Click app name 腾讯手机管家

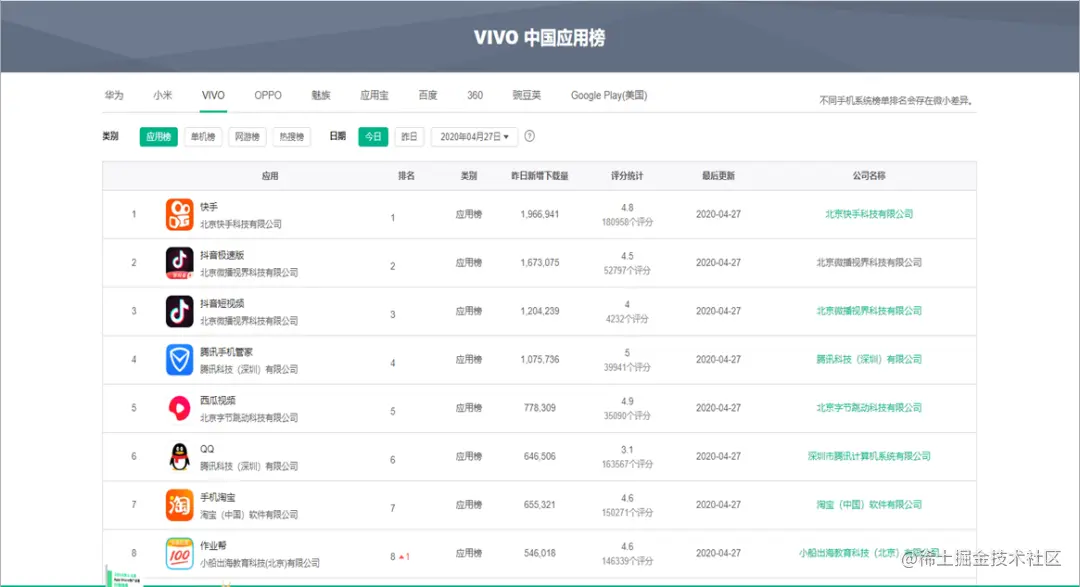click(x=227, y=352)
